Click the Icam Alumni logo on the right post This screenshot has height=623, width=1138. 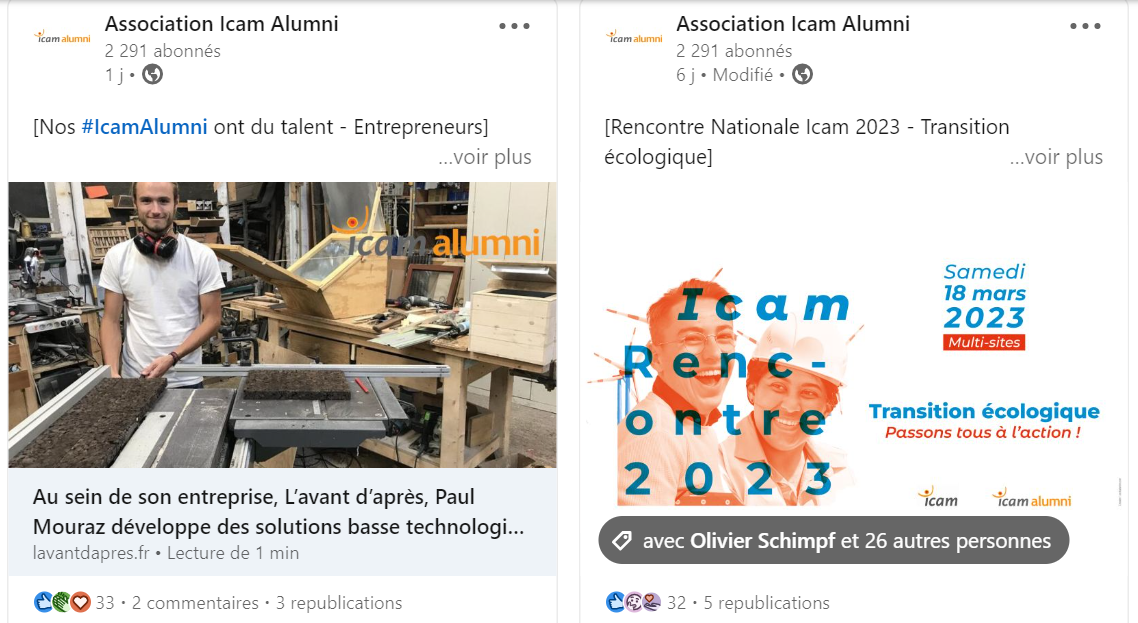[634, 38]
